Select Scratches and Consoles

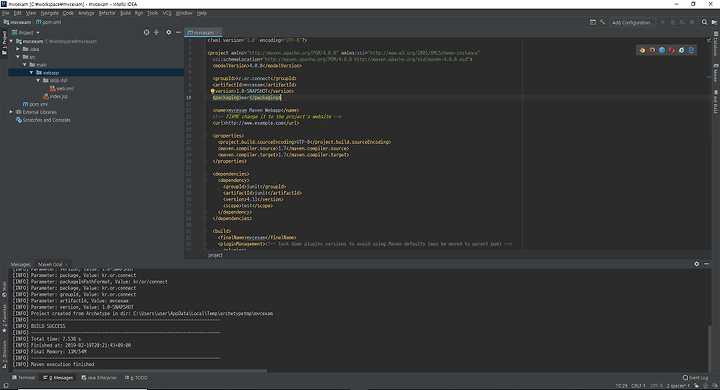coord(43,120)
